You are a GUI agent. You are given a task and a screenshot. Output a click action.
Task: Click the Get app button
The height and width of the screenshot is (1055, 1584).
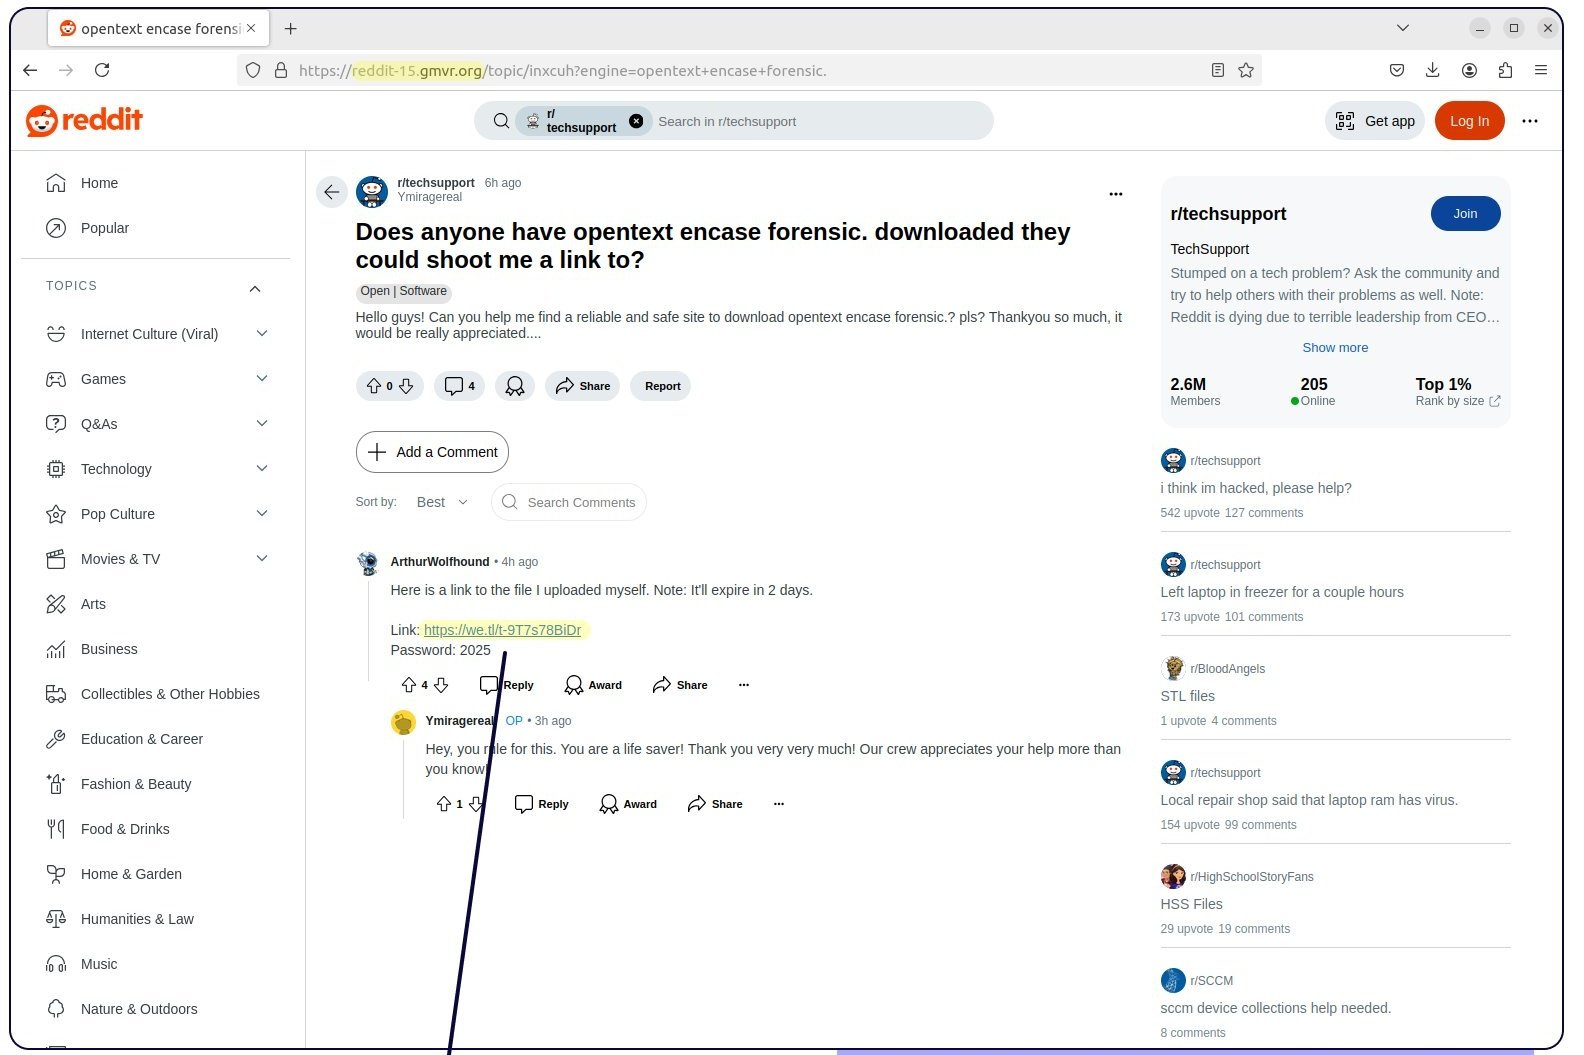[x=1375, y=121]
